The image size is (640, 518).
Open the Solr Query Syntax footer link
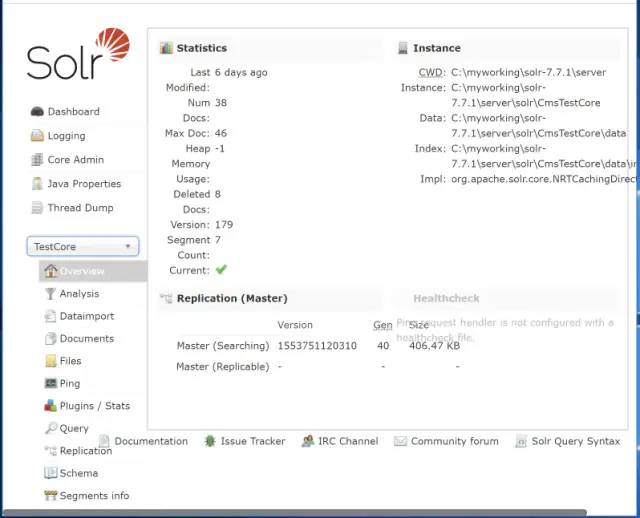576,441
